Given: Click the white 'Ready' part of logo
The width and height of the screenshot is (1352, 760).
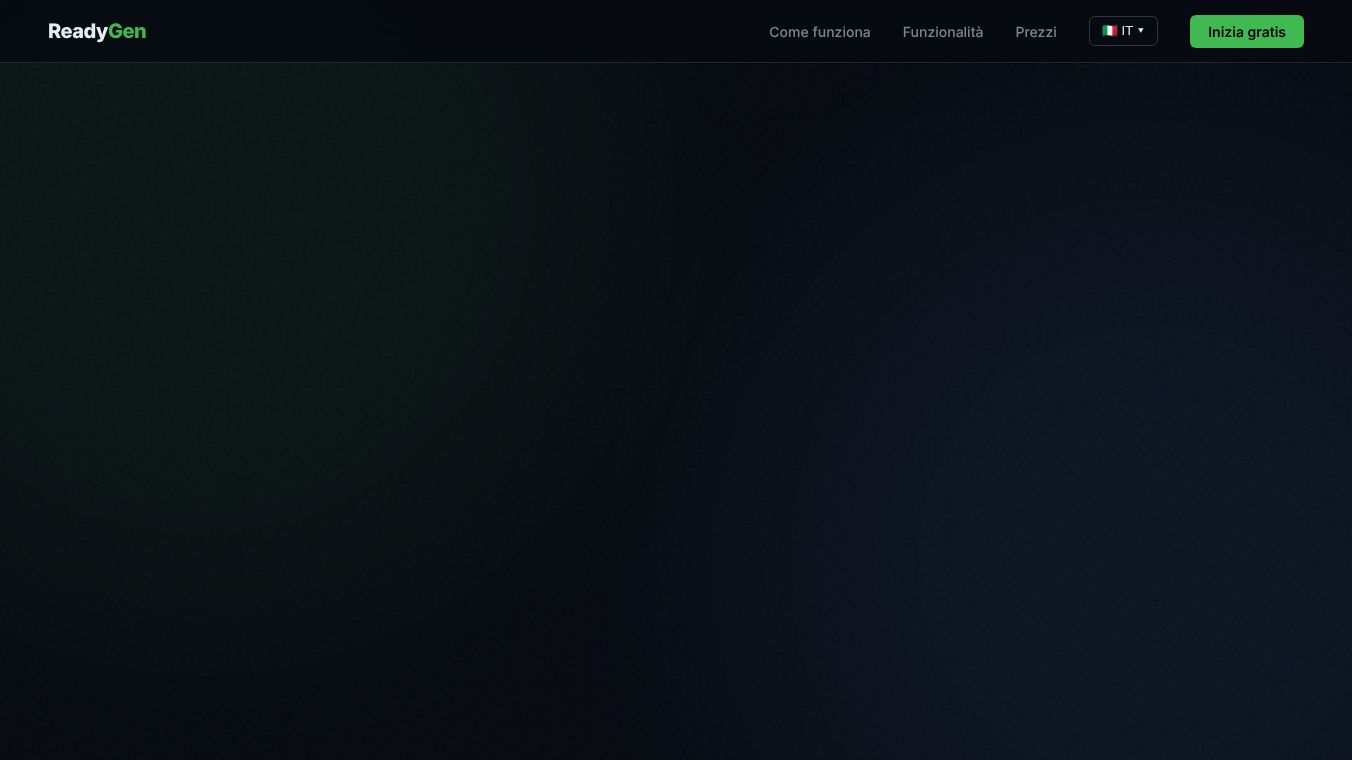Looking at the screenshot, I should [78, 32].
